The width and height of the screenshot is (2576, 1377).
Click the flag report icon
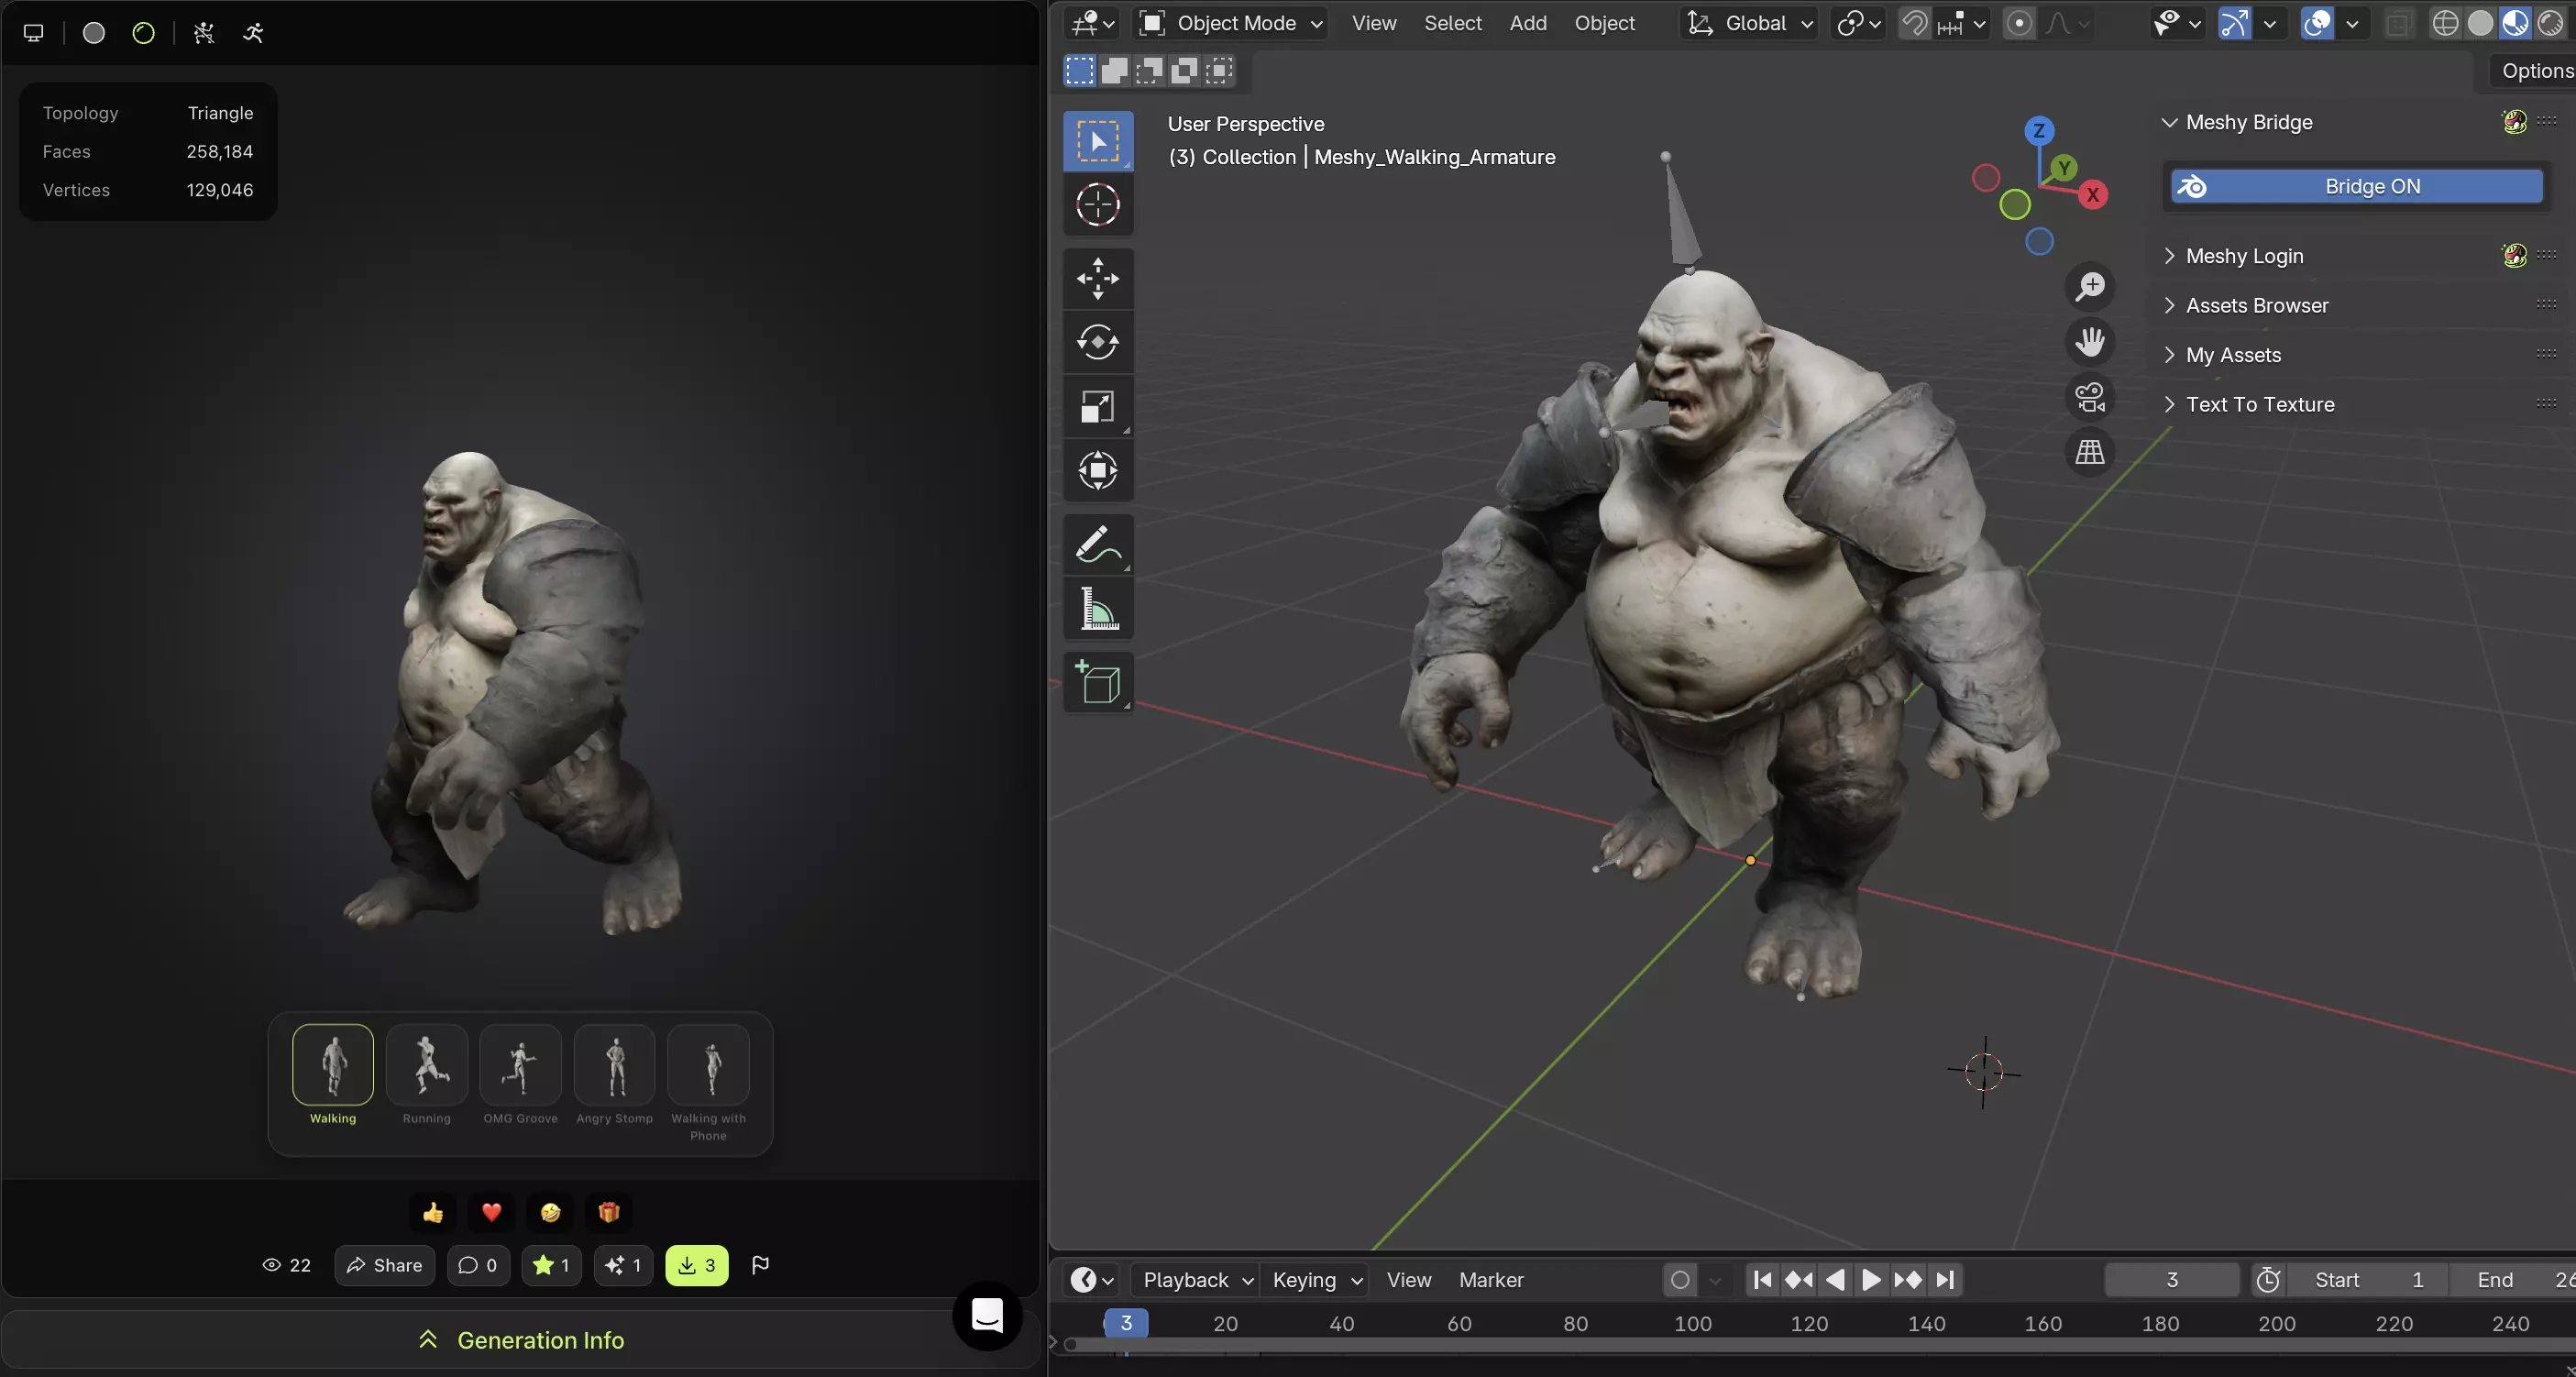[x=760, y=1265]
